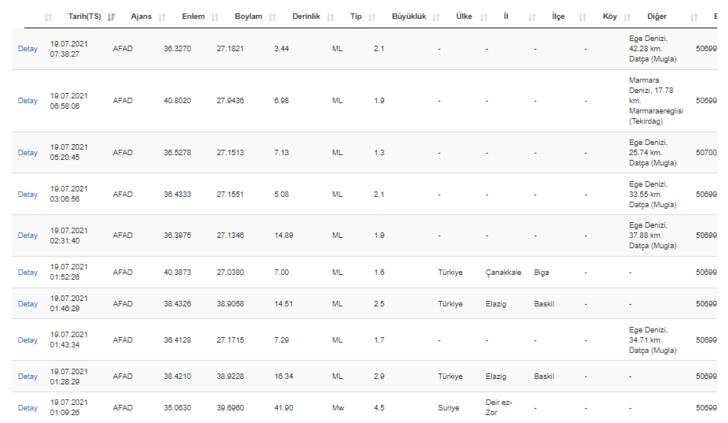The height and width of the screenshot is (423, 728).
Task: Select the Deir ez-Zor cell in last row
Action: click(x=500, y=408)
